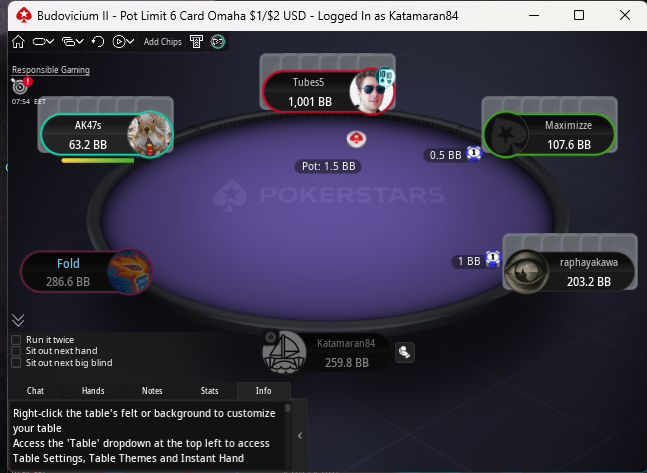This screenshot has width=647, height=473.
Task: Click the chips icon beside Katamaran84
Action: [404, 352]
